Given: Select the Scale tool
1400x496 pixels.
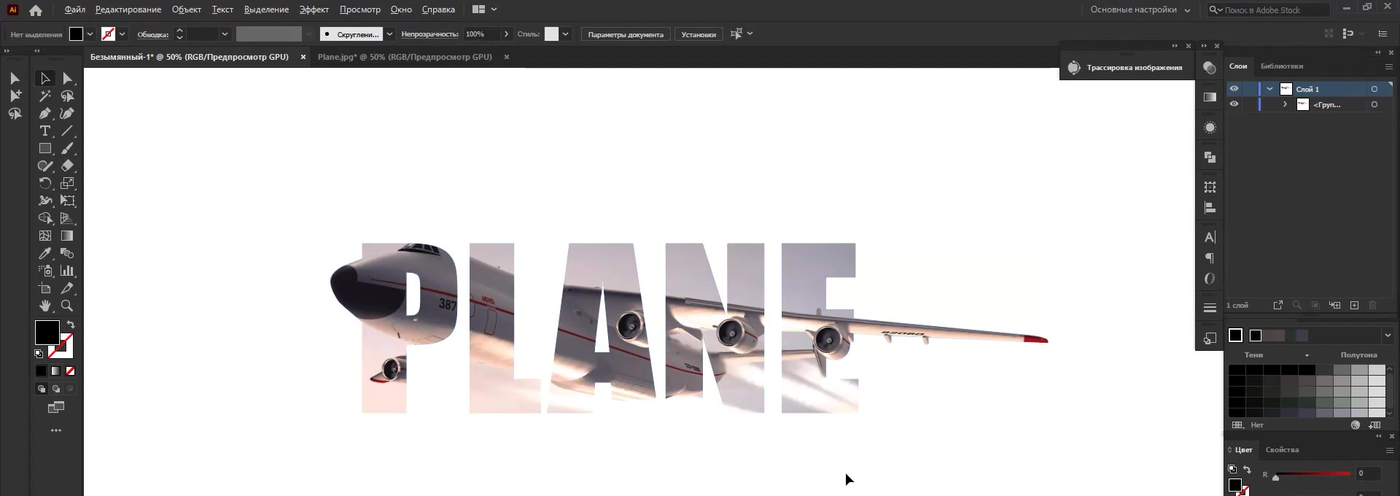Looking at the screenshot, I should (67, 184).
